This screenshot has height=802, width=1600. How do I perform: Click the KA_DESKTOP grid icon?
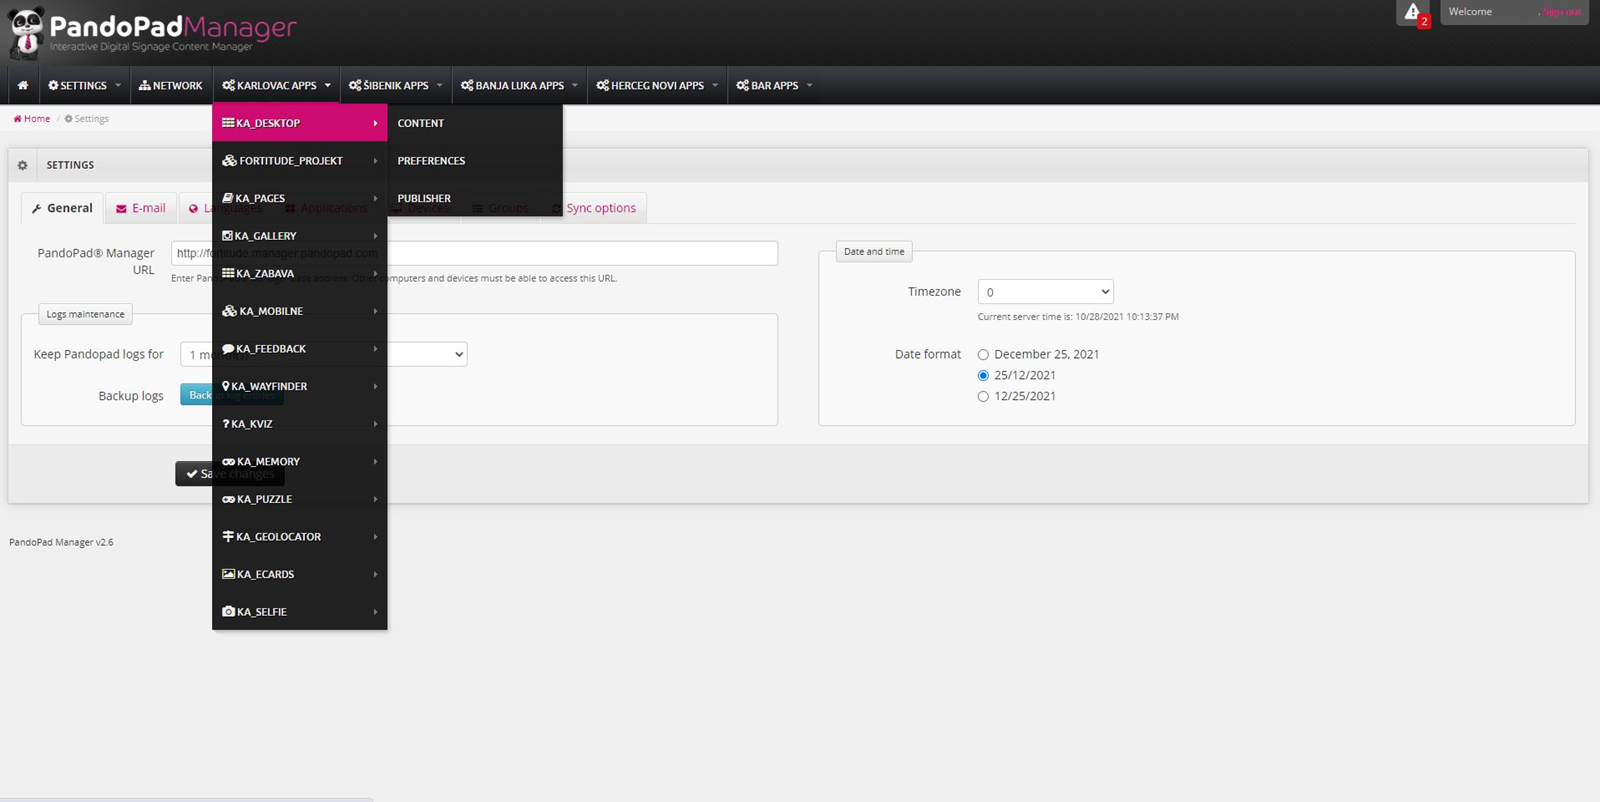(228, 123)
